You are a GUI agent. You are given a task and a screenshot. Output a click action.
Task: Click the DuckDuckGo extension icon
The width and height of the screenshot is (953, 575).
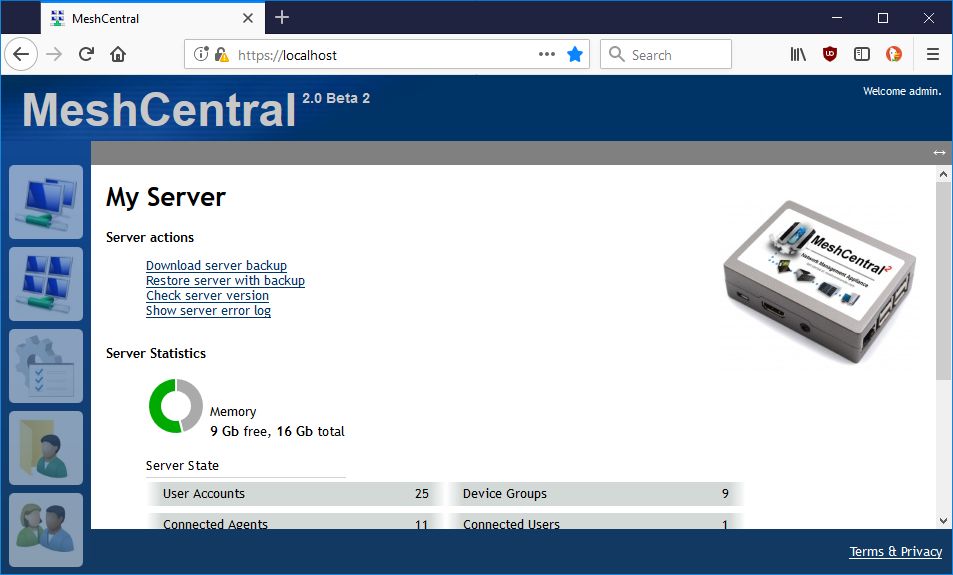(x=894, y=55)
